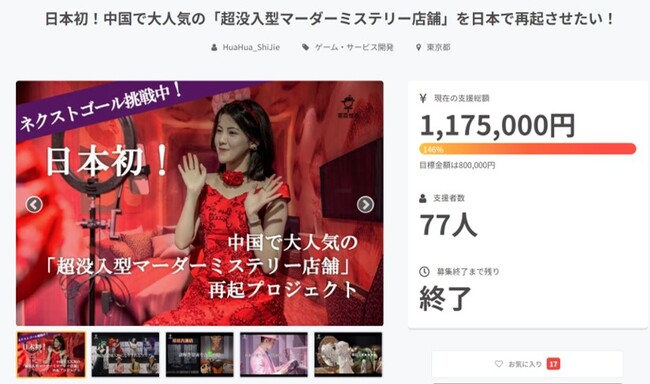
Task: Click the supporter person icon beside 支援者数
Action: coord(423,198)
